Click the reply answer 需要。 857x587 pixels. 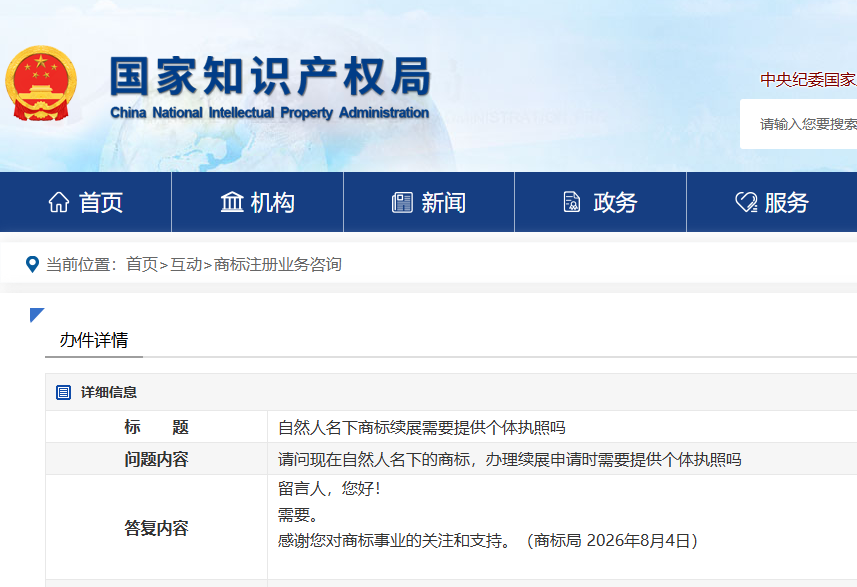pyautogui.click(x=298, y=515)
